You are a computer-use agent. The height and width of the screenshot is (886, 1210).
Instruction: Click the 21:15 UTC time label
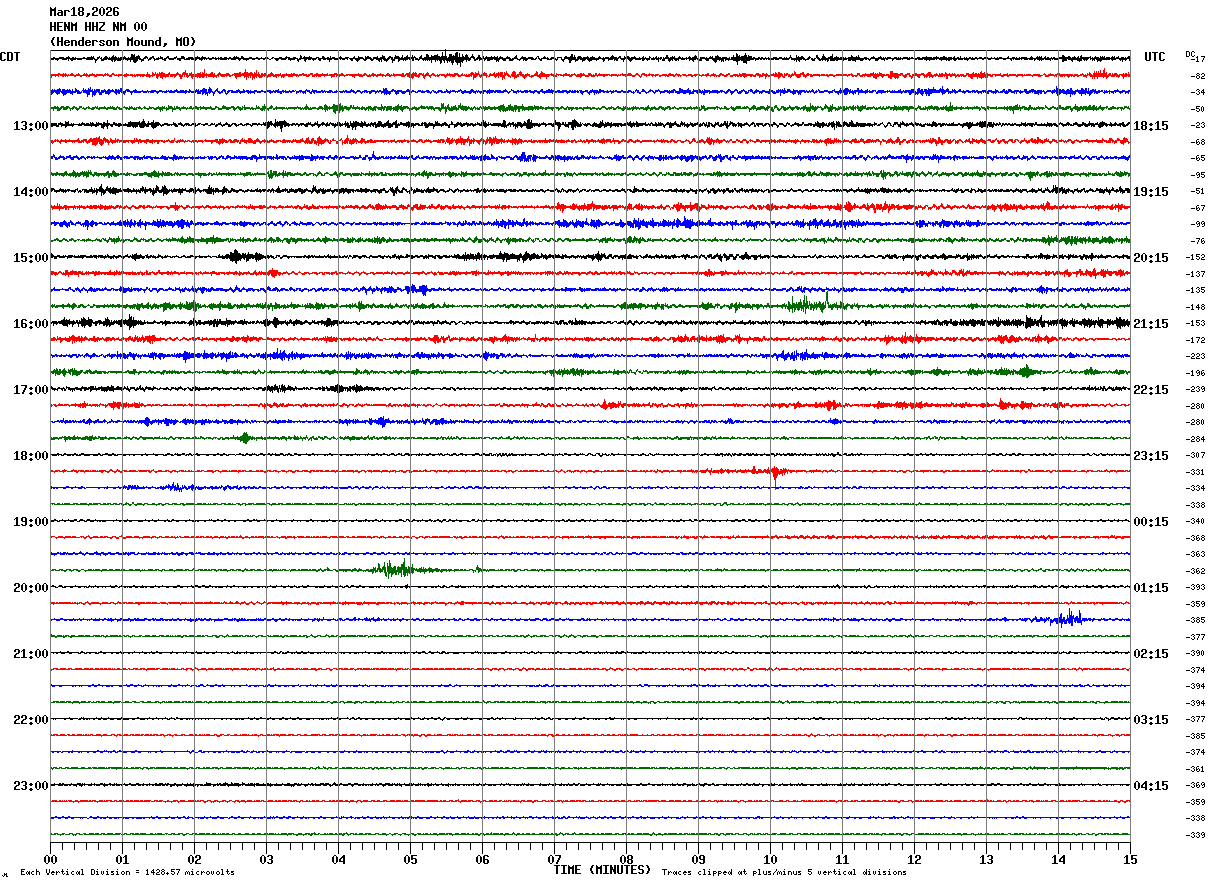coord(1151,324)
